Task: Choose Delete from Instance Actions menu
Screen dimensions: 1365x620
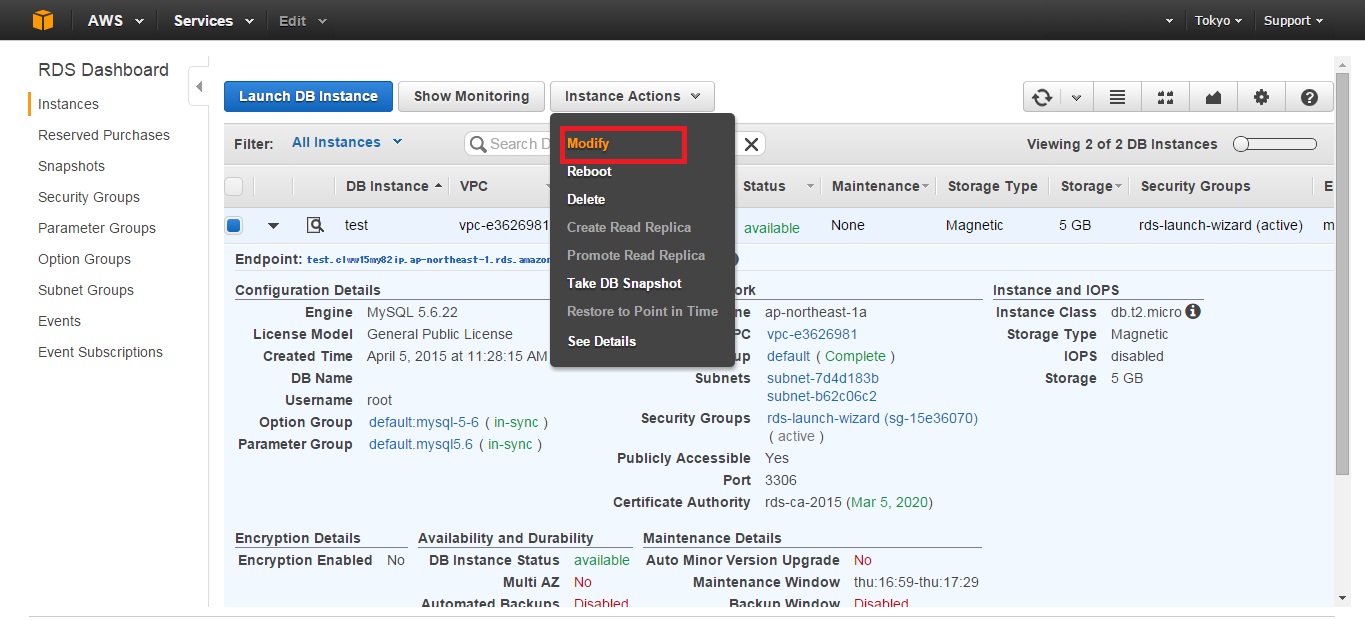Action: pos(586,199)
